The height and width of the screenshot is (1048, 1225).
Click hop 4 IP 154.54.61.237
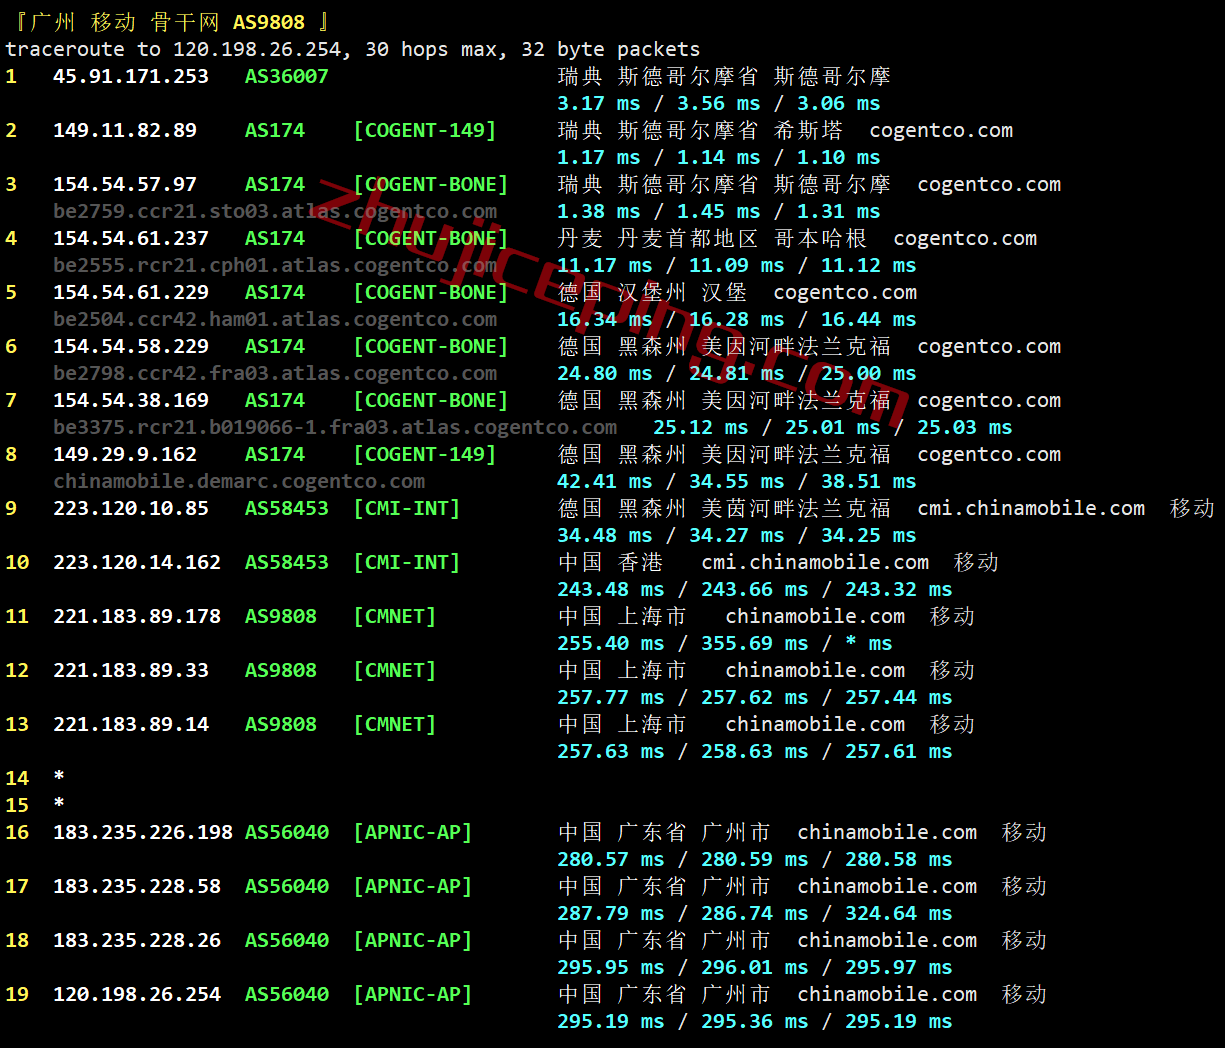pyautogui.click(x=131, y=238)
